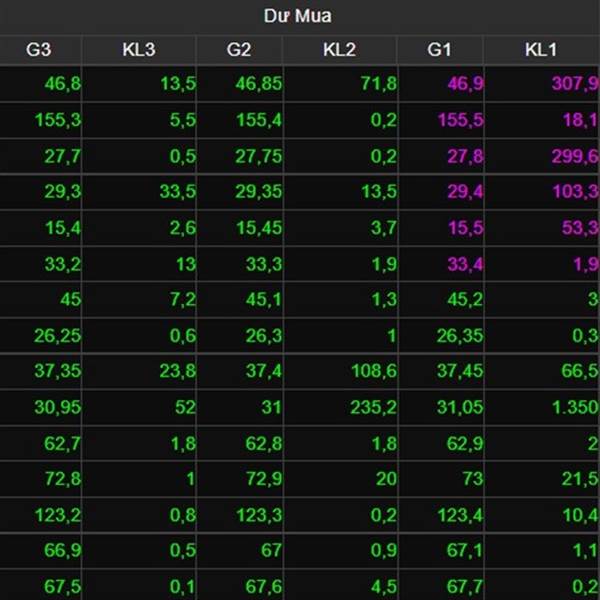Select the G3 price 26,25
Screen dimensions: 600x600
click(57, 336)
